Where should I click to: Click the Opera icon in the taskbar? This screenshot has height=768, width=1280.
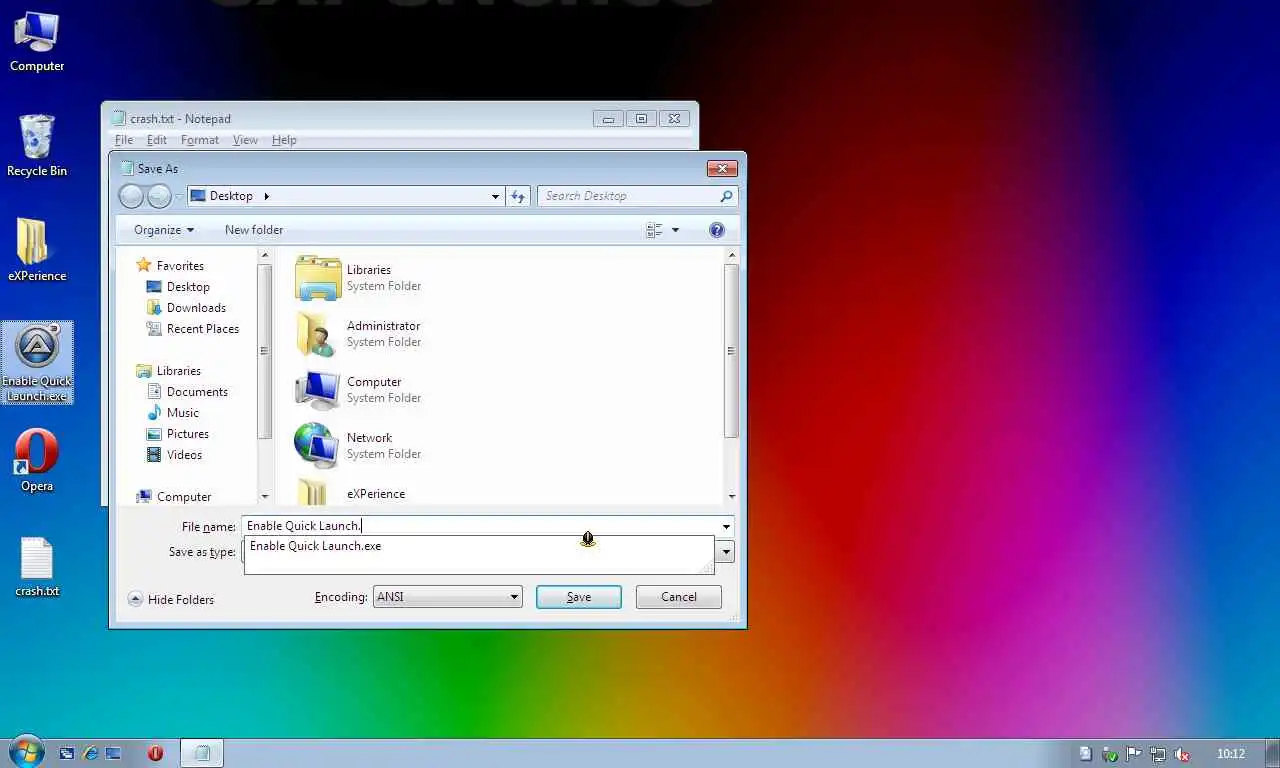pyautogui.click(x=155, y=753)
